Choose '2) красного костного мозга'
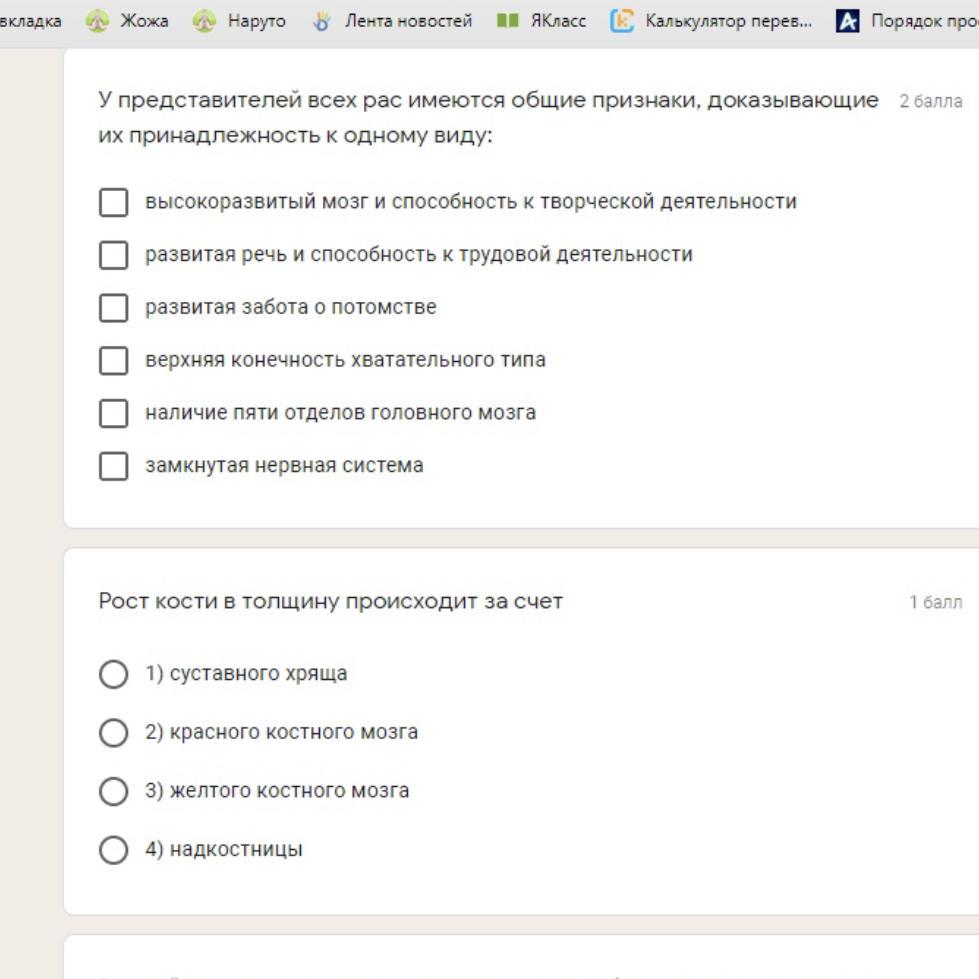The height and width of the screenshot is (979, 979). click(114, 733)
